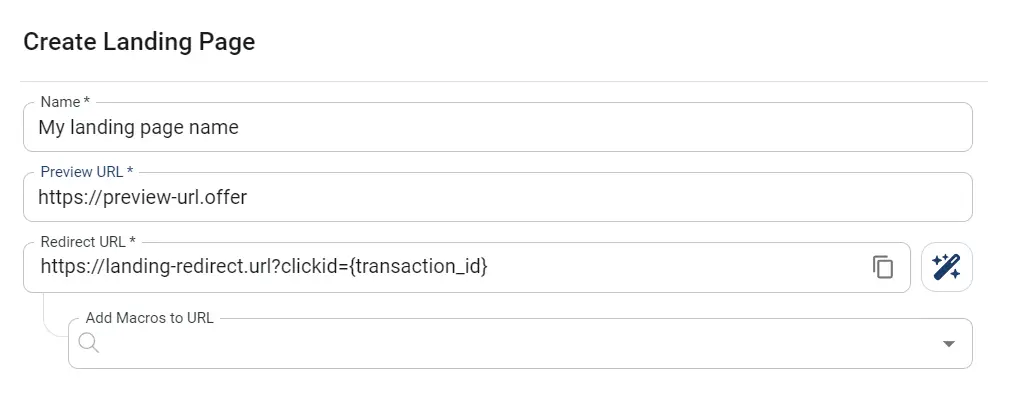Focus the Name input field

(x=498, y=127)
